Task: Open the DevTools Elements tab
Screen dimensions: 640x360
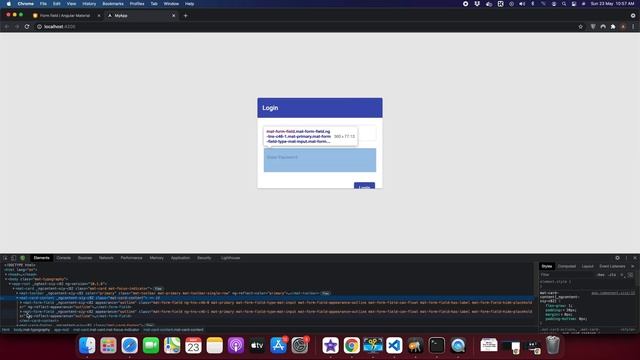Action: pos(41,258)
